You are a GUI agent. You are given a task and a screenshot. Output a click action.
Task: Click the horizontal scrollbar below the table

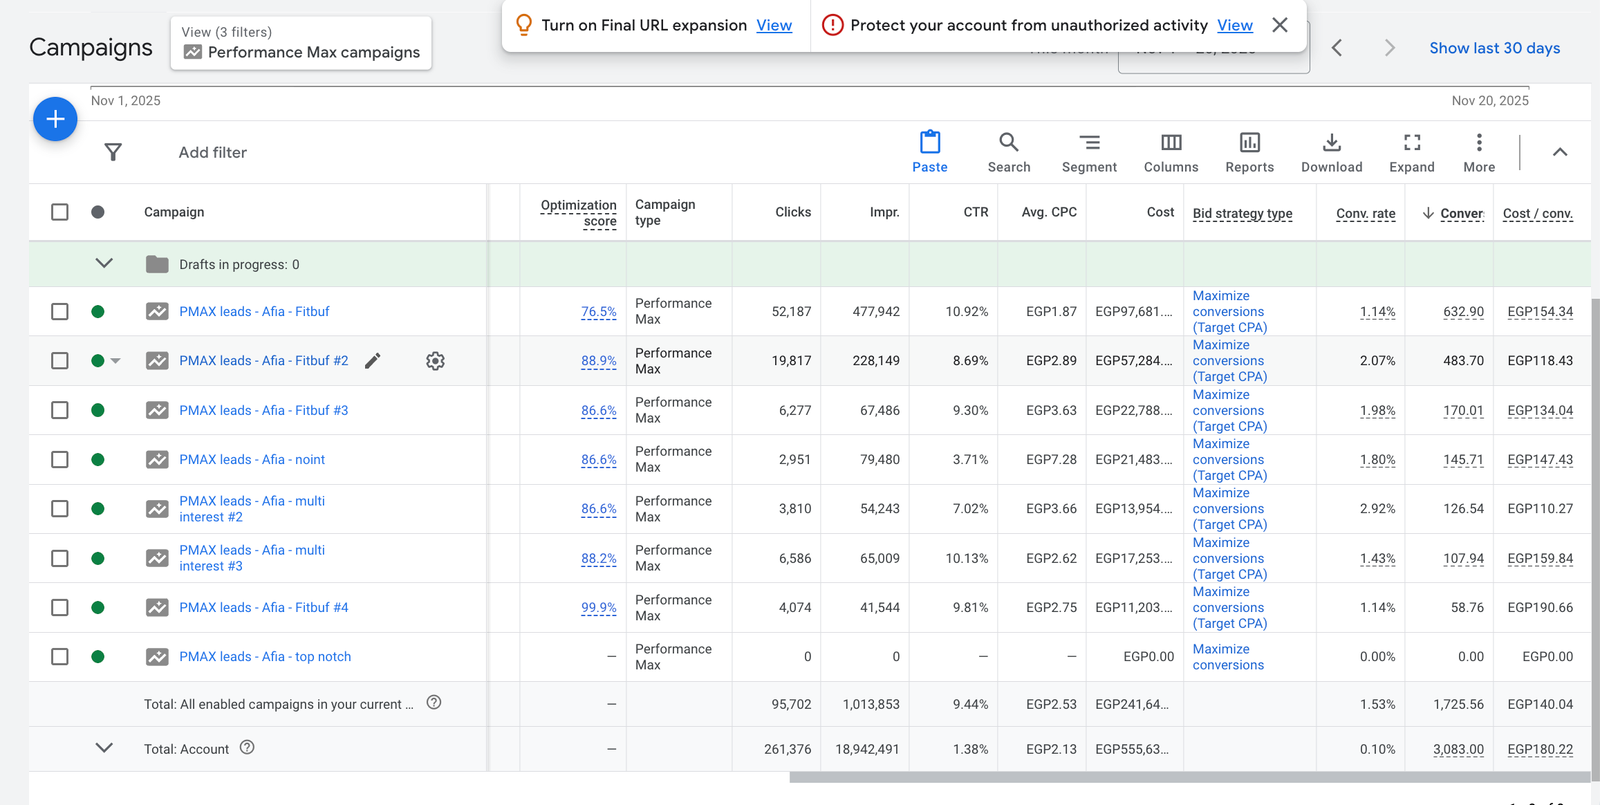pos(1188,777)
